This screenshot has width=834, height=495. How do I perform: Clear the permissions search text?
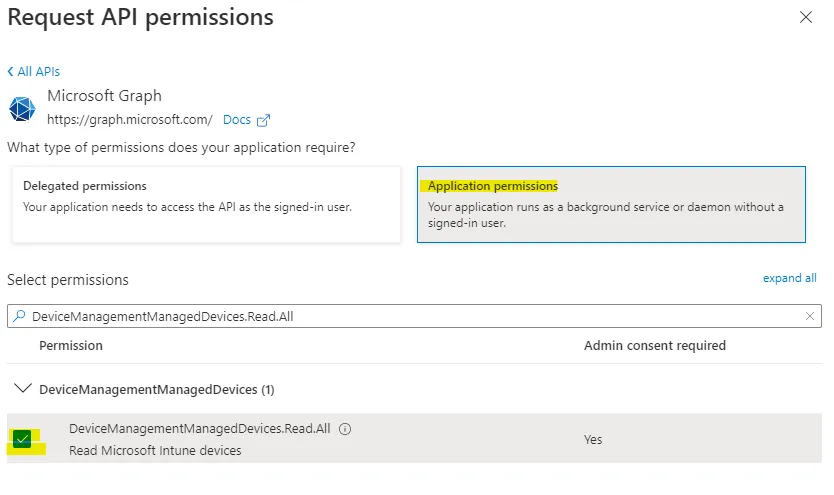click(x=810, y=316)
